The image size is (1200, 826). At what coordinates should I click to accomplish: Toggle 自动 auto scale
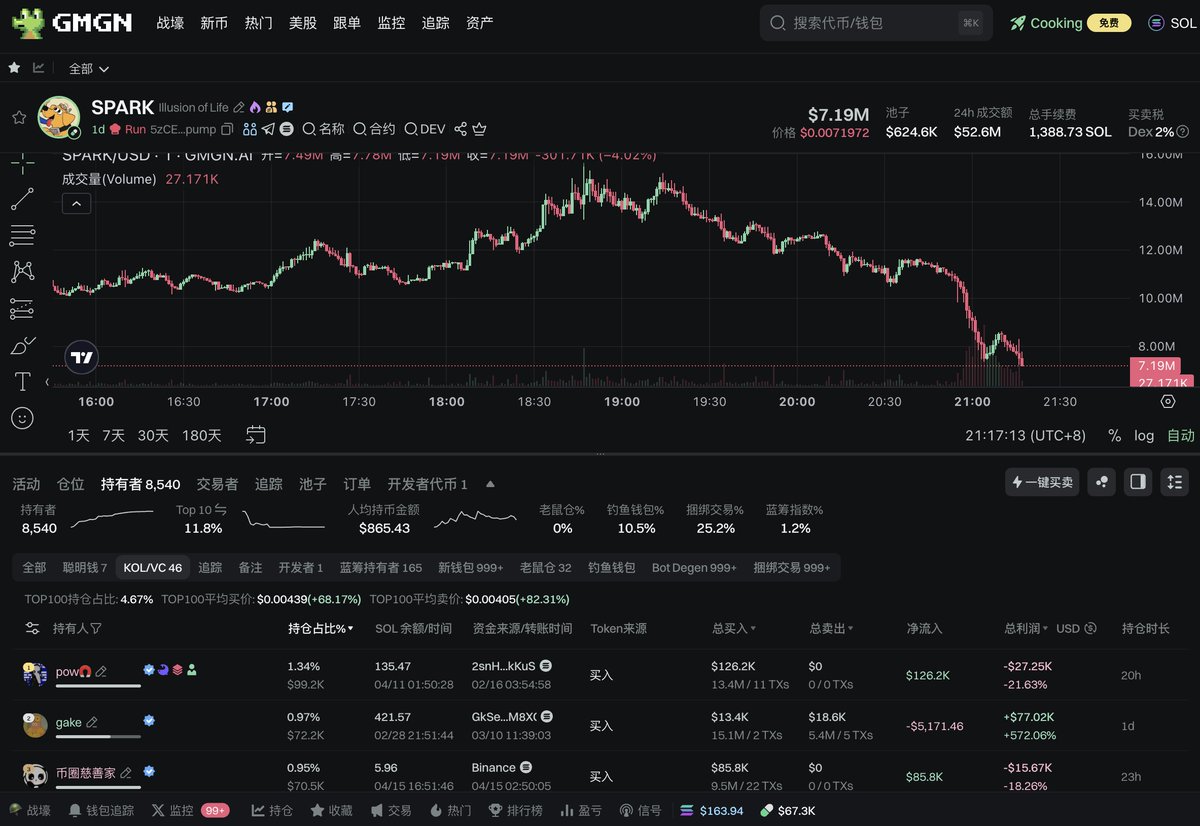(x=1181, y=435)
